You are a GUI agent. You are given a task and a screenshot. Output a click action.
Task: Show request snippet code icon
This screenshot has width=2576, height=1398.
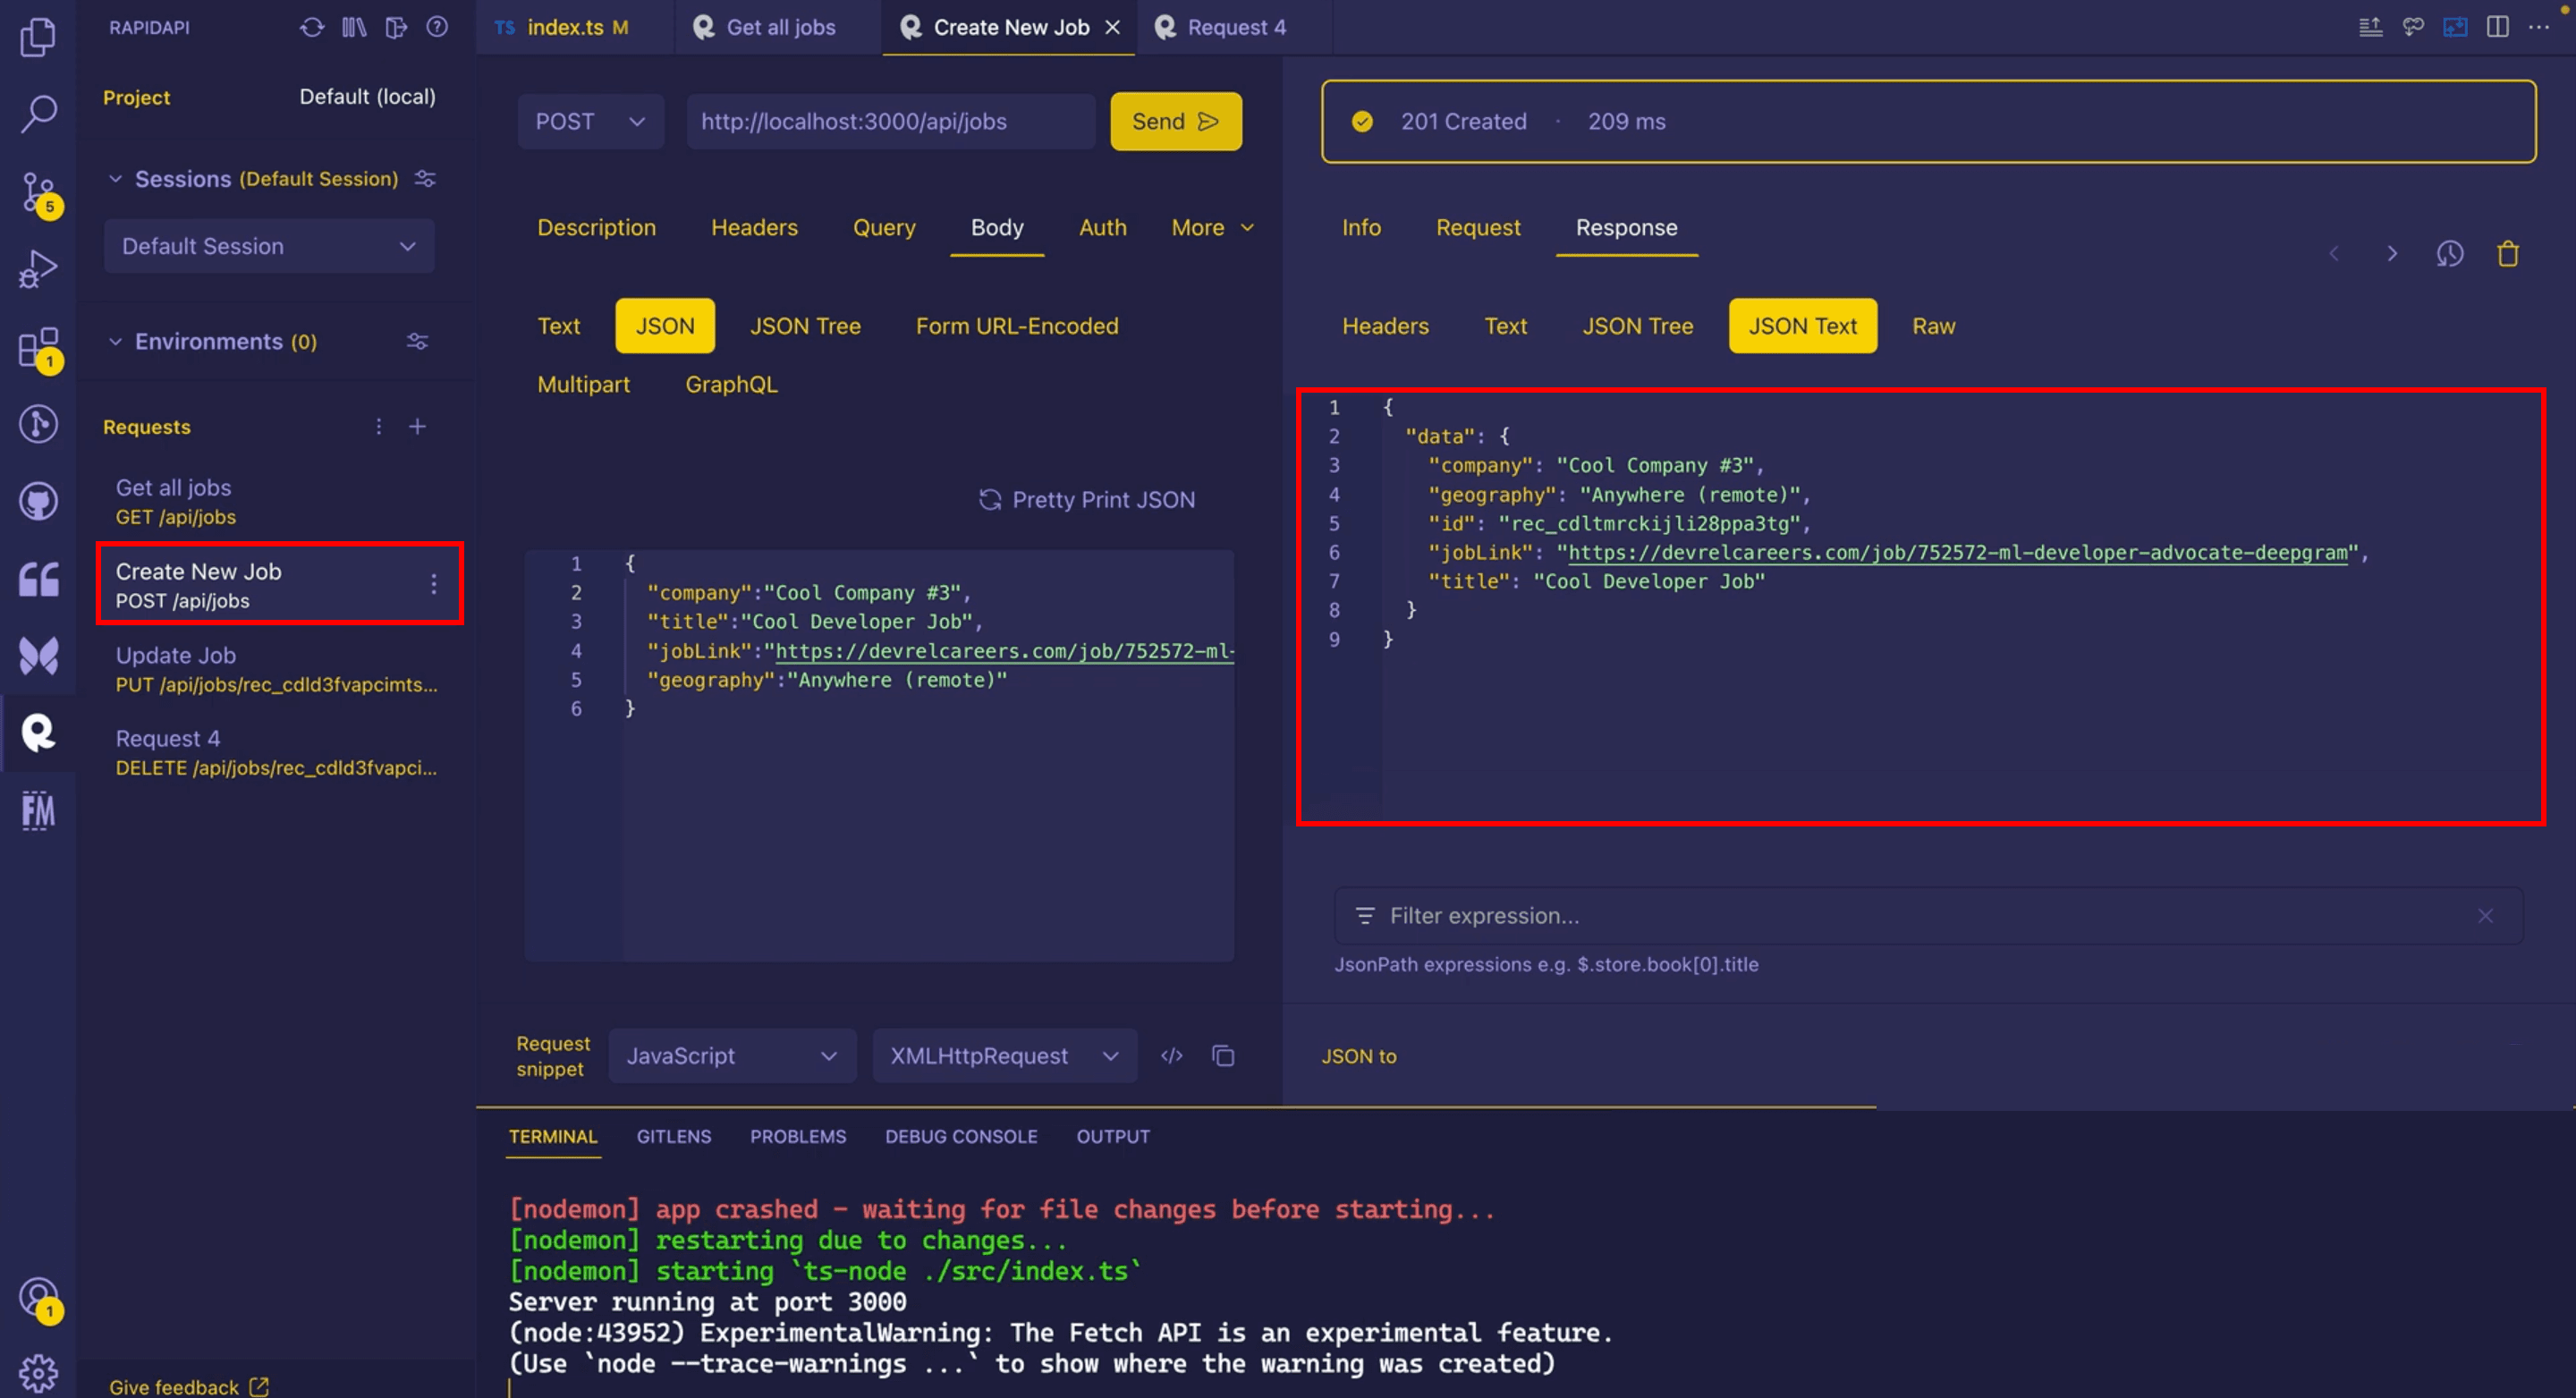[x=1171, y=1056]
